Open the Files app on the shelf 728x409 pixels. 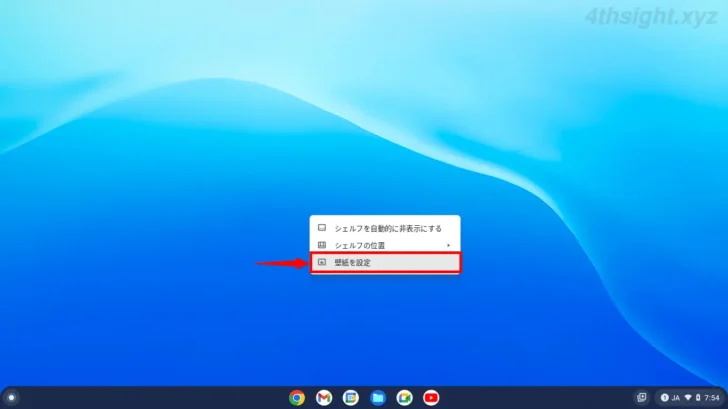tap(377, 398)
